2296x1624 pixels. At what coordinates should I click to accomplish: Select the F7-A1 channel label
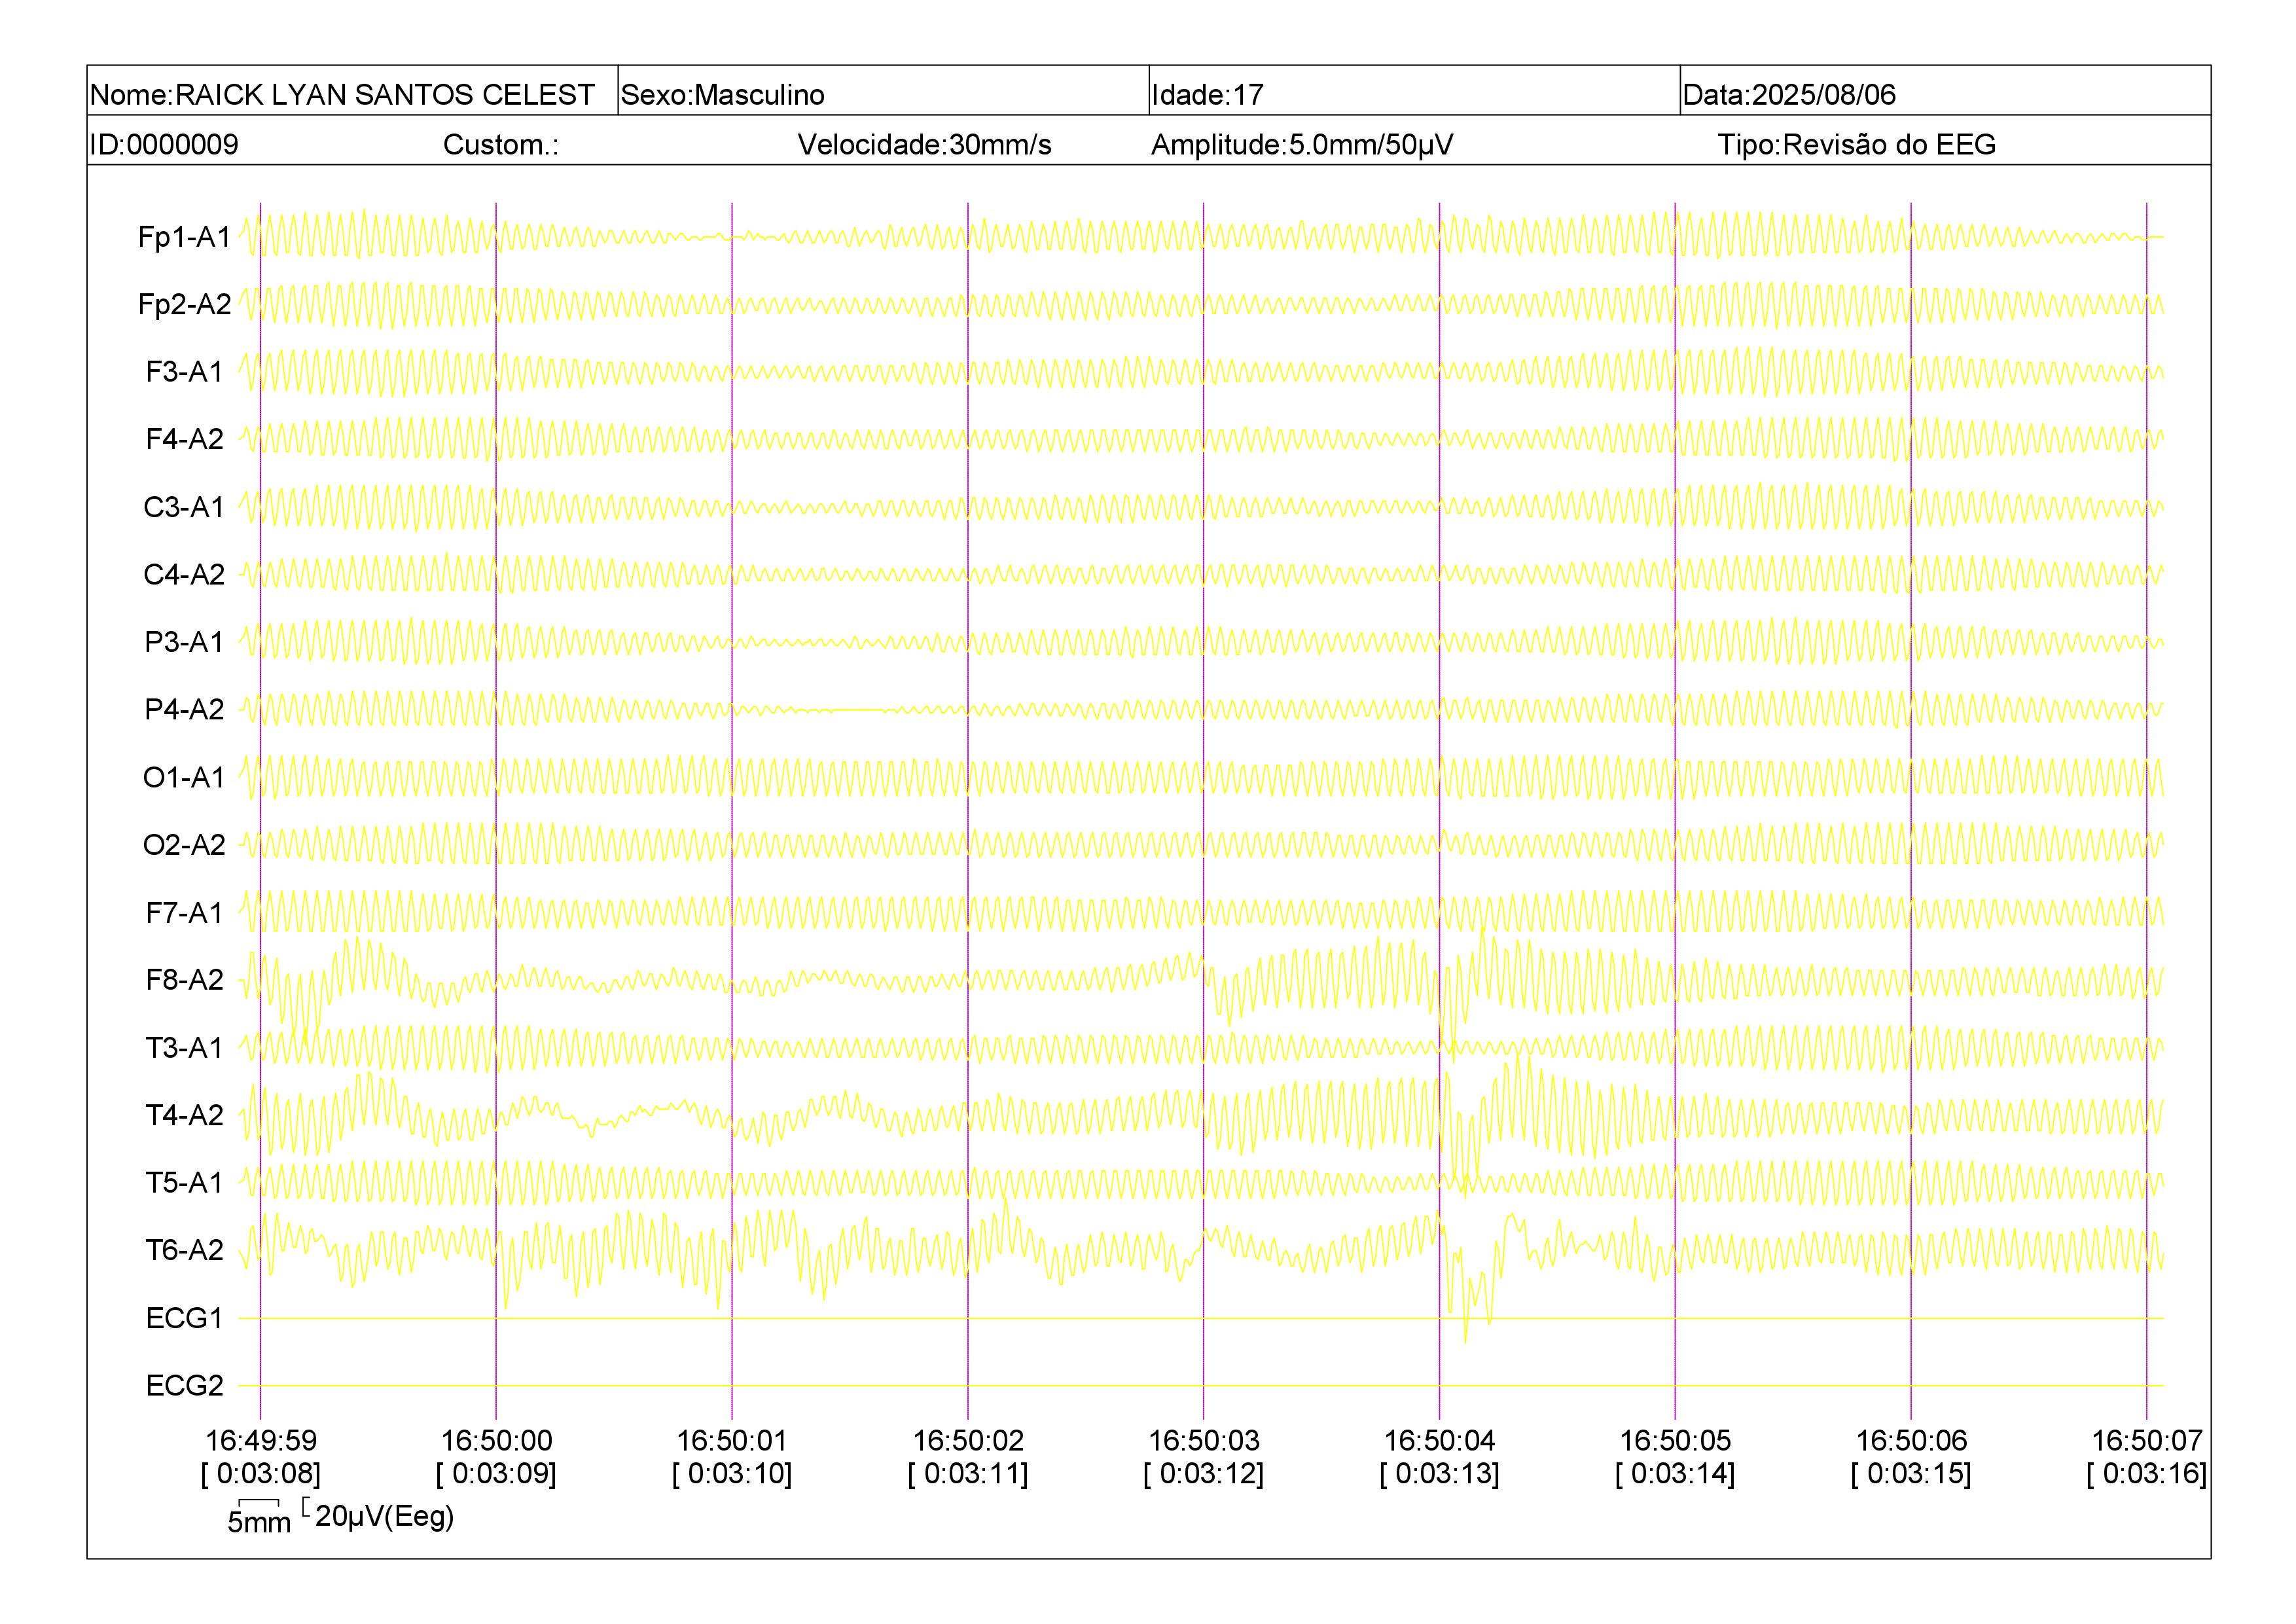pos(184,912)
